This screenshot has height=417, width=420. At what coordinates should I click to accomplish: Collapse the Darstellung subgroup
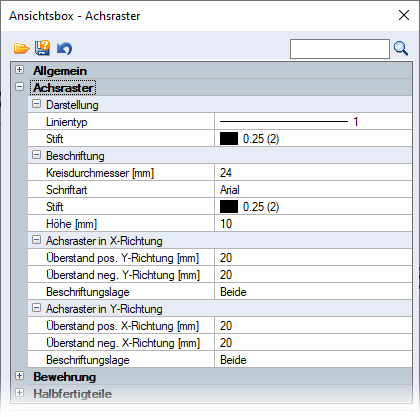(36, 104)
